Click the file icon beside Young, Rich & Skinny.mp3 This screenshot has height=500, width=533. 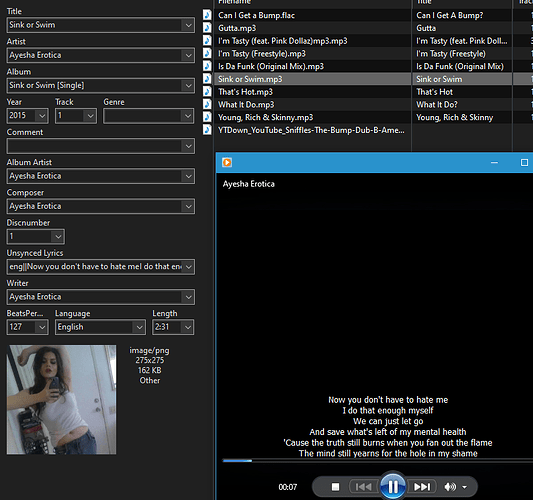207,117
